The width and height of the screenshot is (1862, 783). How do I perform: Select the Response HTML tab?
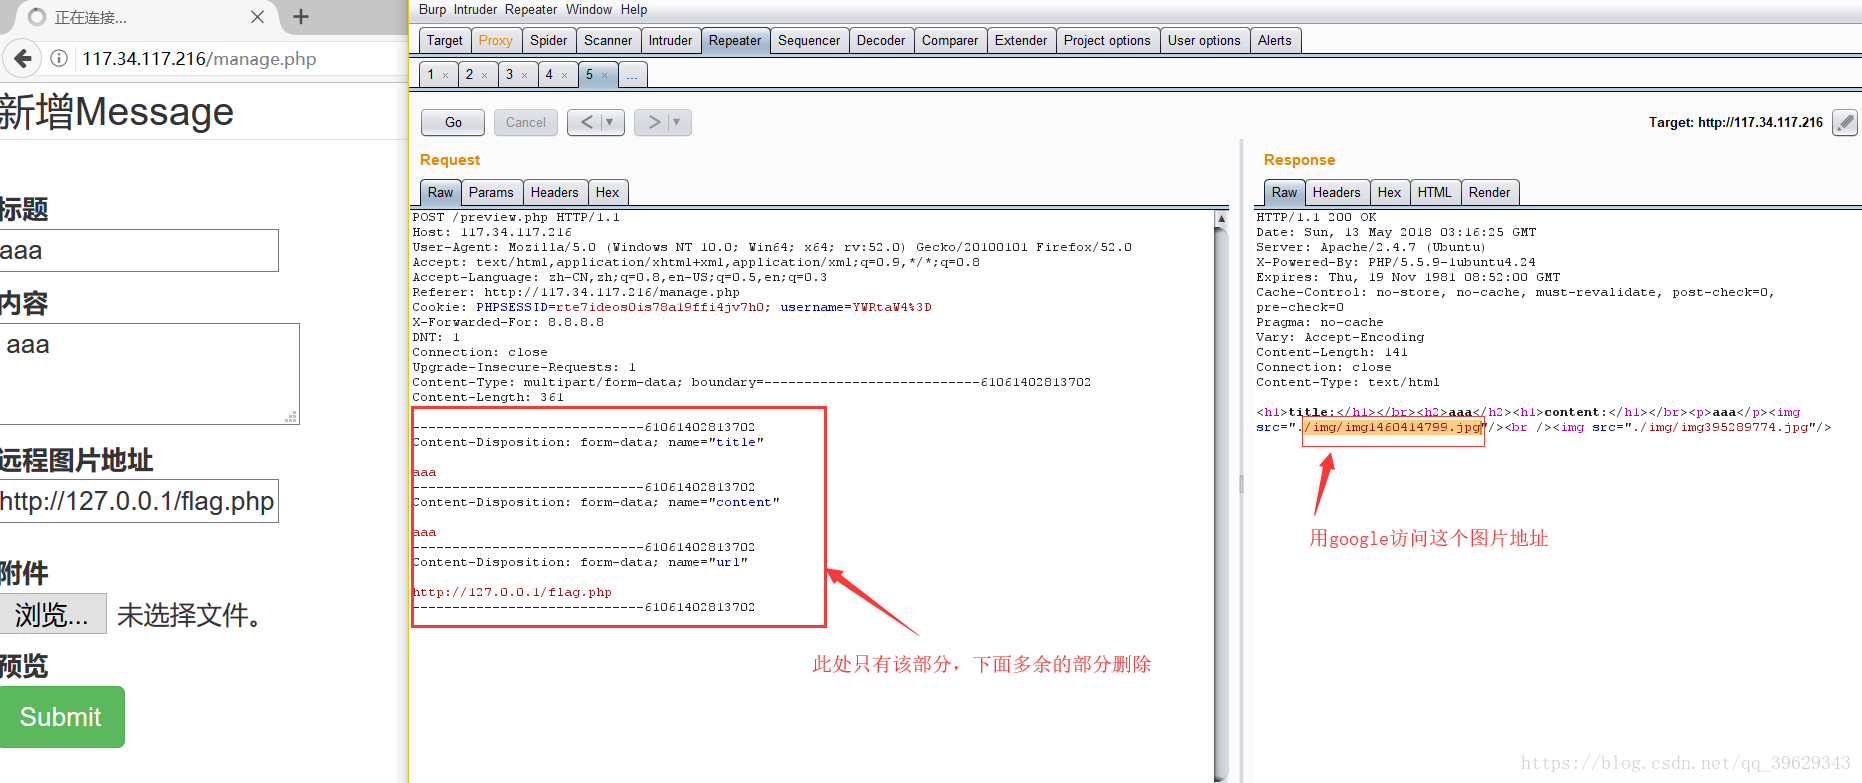click(x=1434, y=193)
